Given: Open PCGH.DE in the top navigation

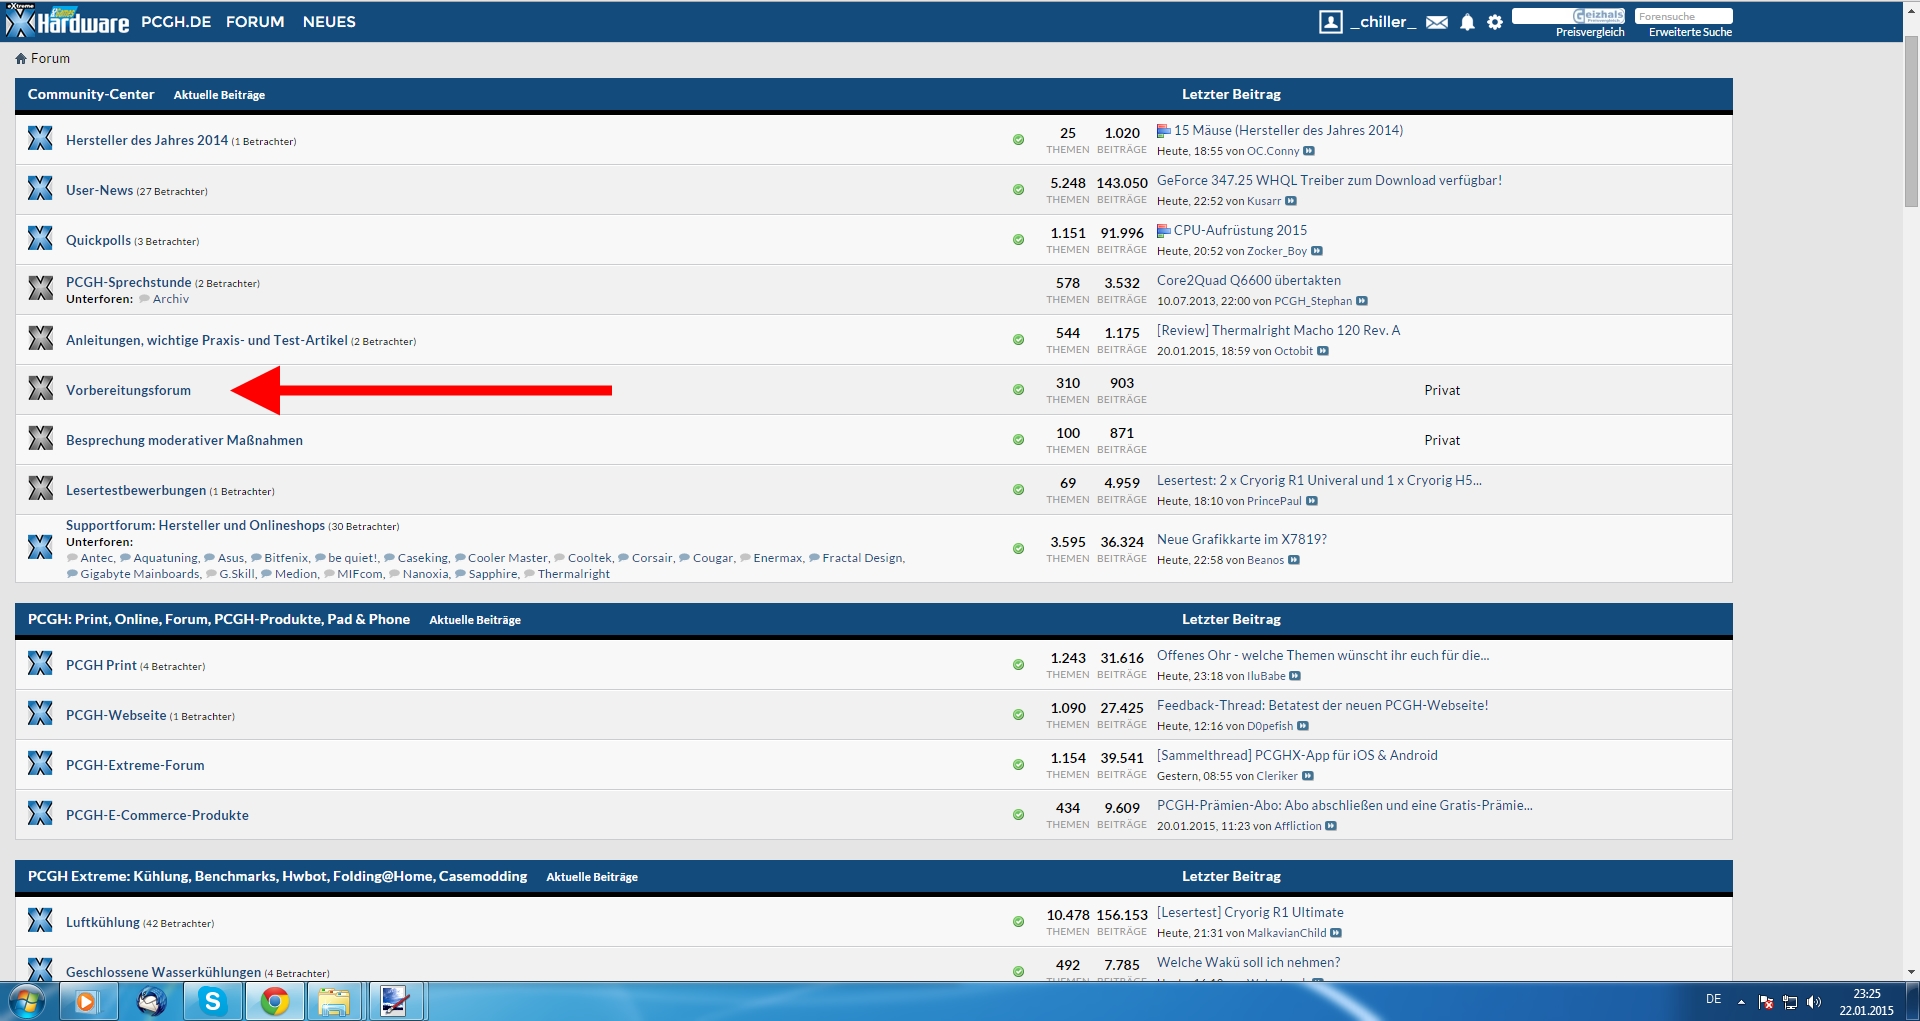Looking at the screenshot, I should [x=176, y=22].
